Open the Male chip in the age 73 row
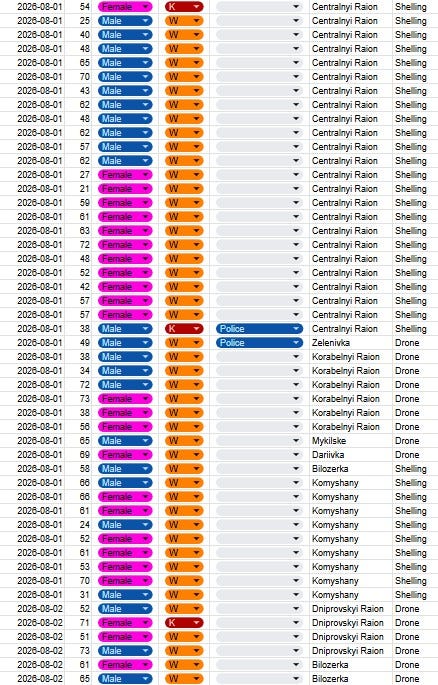Viewport: 438px width, 685px height. click(125, 650)
